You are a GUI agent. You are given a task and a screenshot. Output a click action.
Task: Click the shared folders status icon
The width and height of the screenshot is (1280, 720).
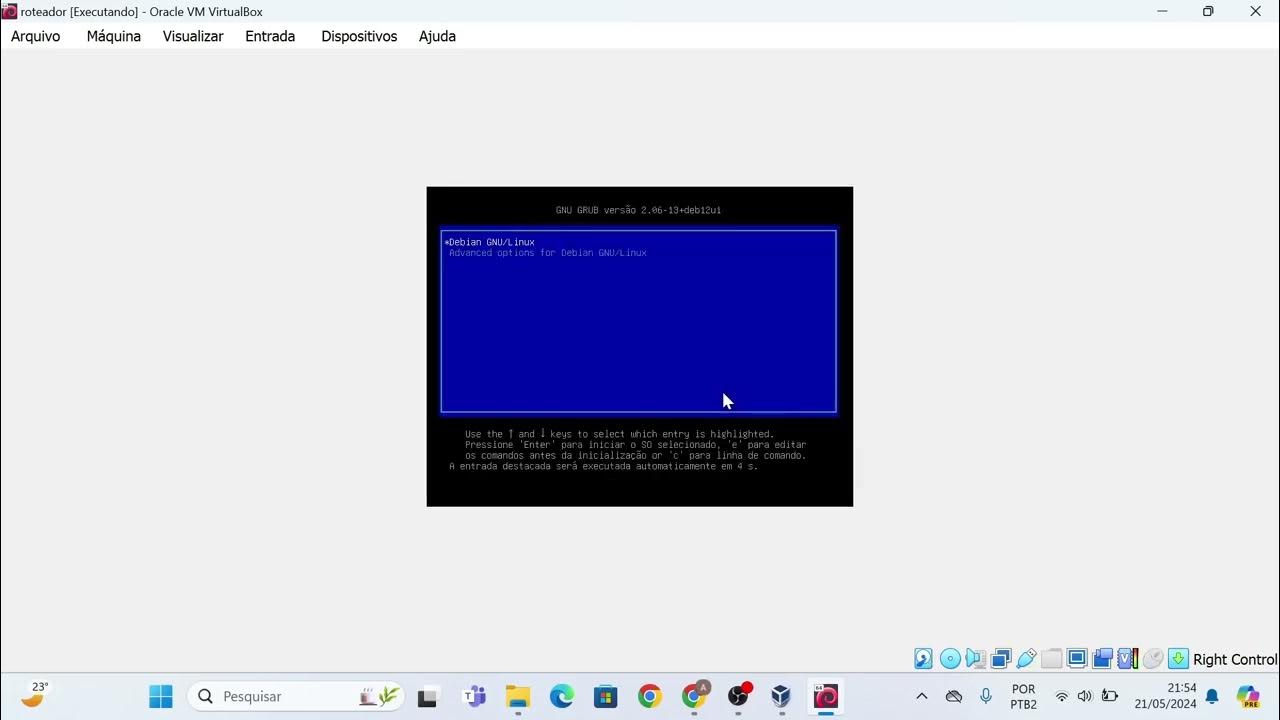point(1051,659)
